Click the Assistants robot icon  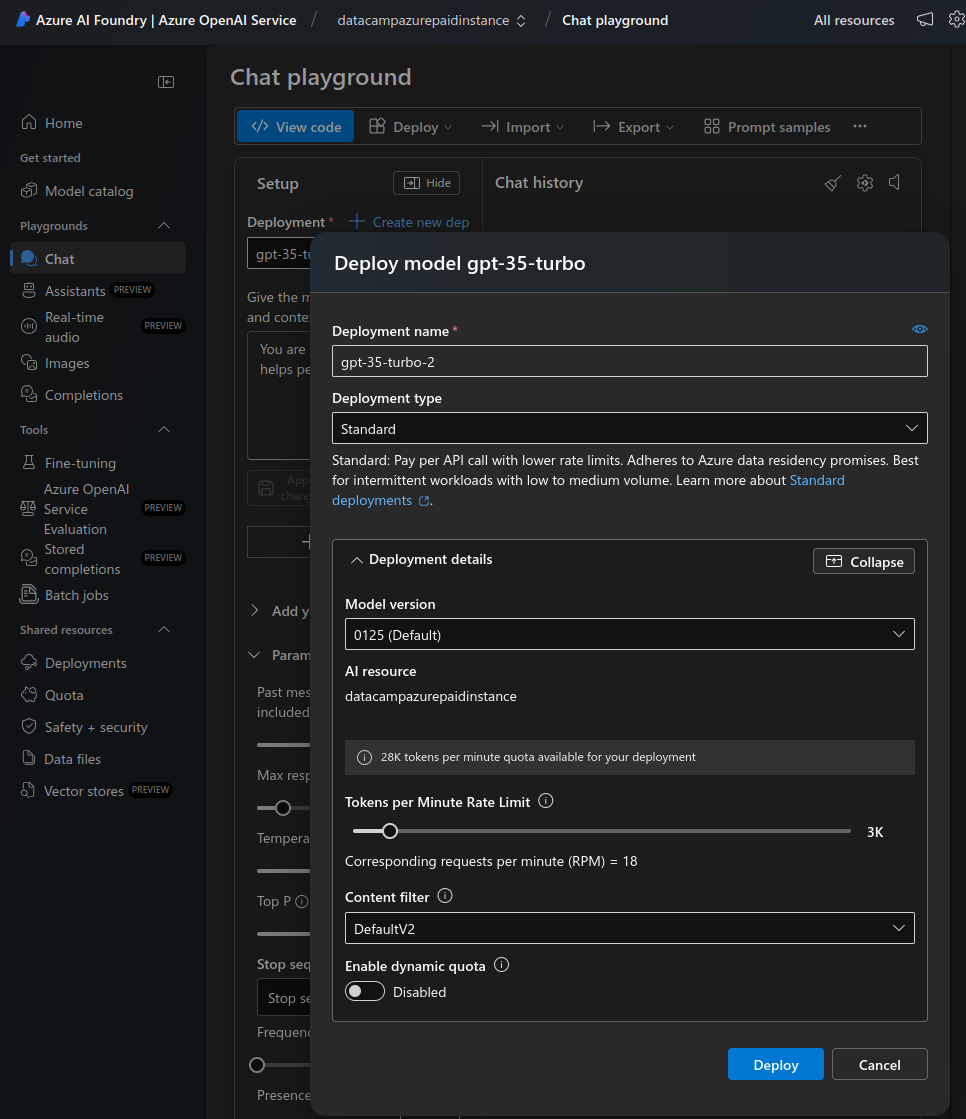pos(29,290)
